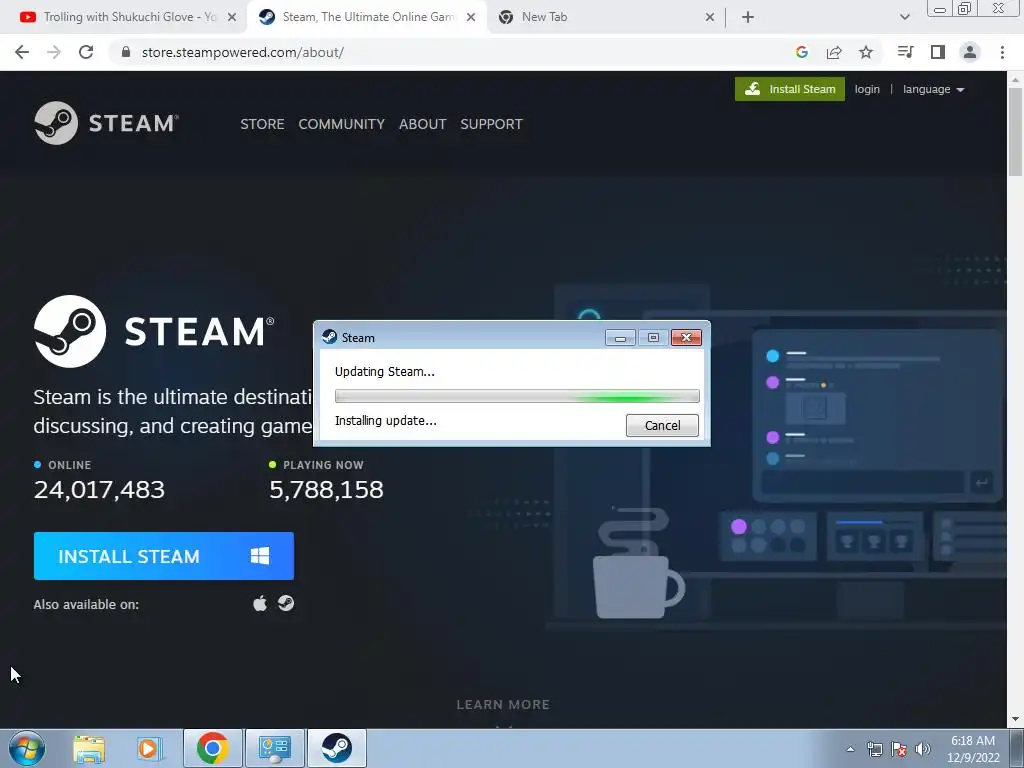Viewport: 1024px width, 768px height.
Task: Click the blue INSTALL STEAM button
Action: 163,556
